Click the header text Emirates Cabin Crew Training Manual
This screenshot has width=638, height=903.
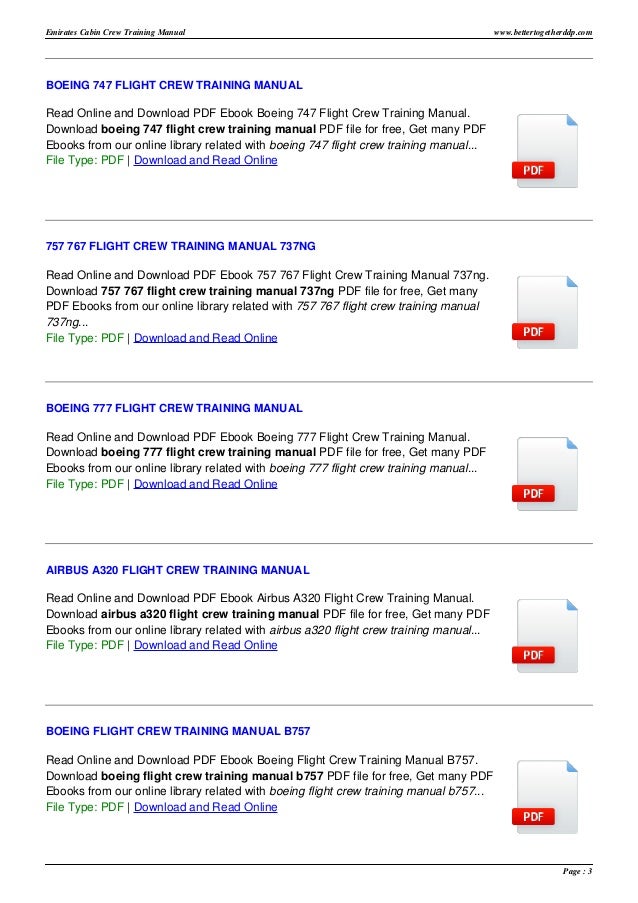click(115, 32)
